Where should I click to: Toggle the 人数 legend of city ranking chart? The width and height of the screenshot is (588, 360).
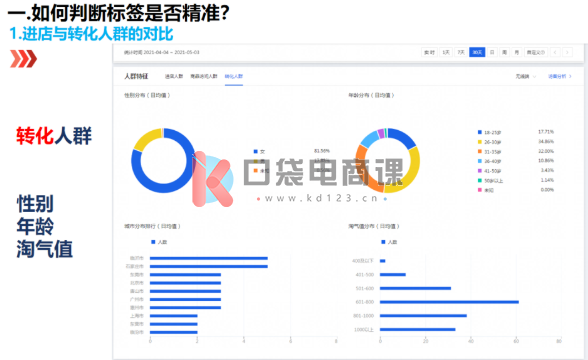(x=159, y=242)
